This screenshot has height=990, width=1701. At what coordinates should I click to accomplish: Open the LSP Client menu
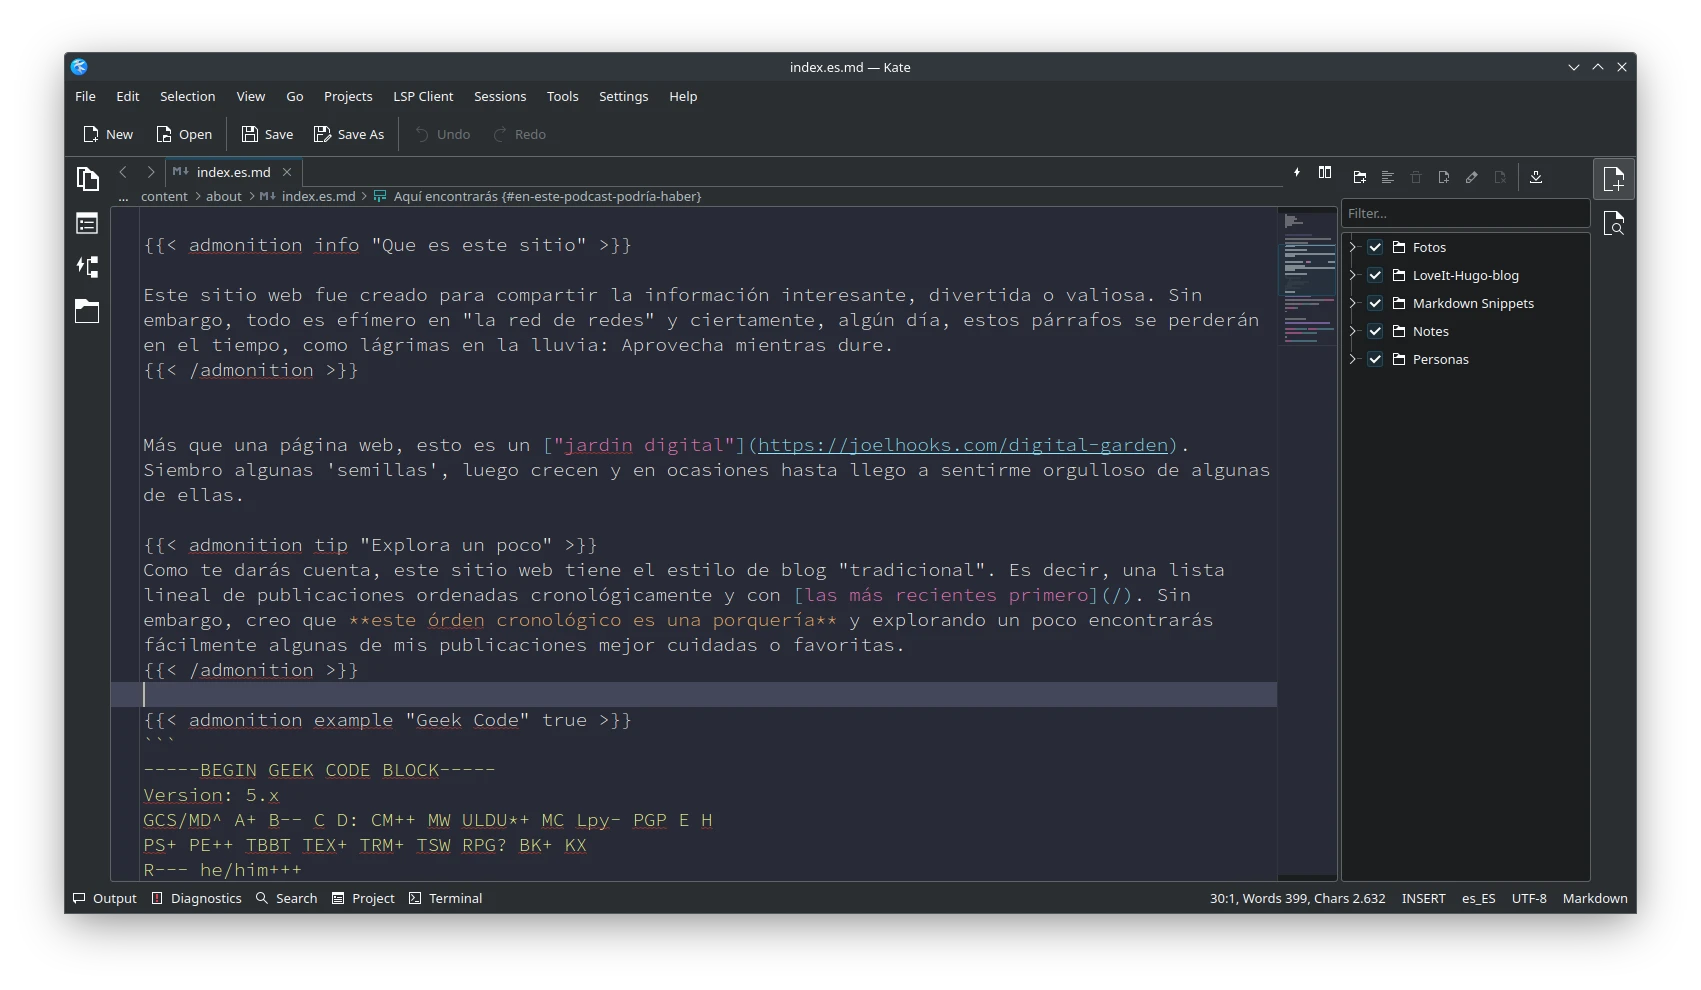click(x=422, y=97)
